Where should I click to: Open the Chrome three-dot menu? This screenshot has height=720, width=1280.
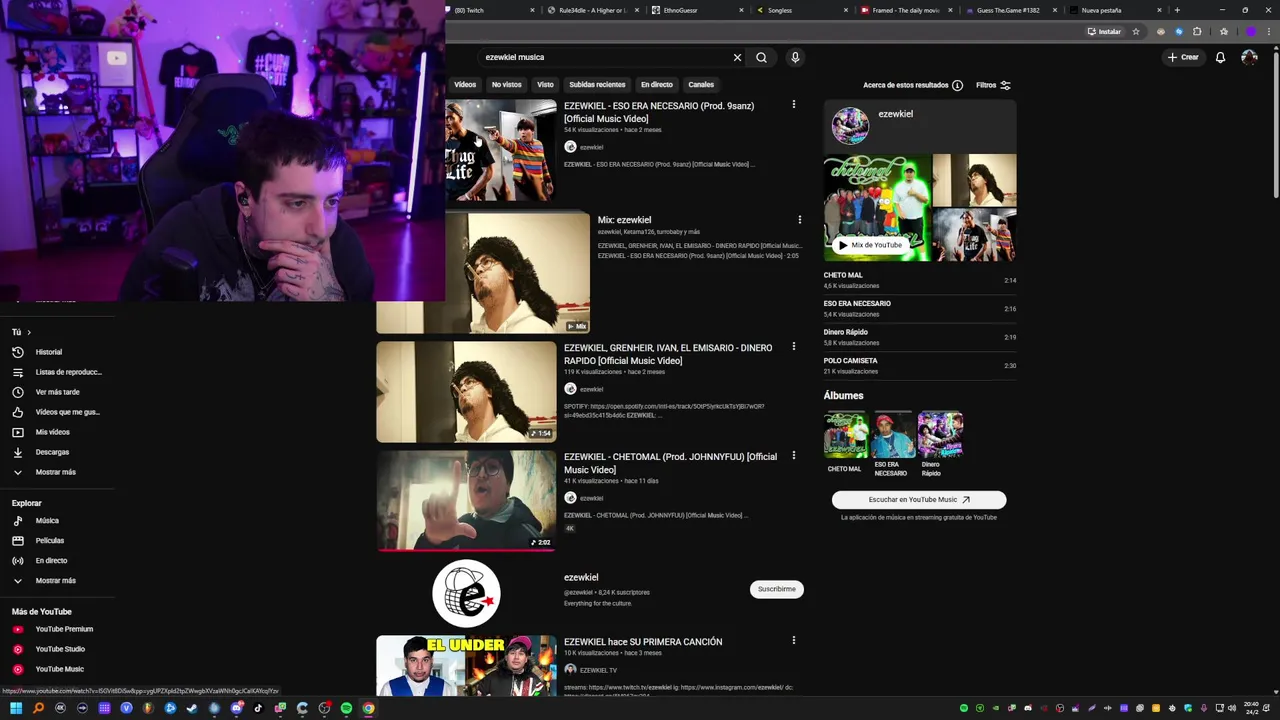tap(1269, 31)
